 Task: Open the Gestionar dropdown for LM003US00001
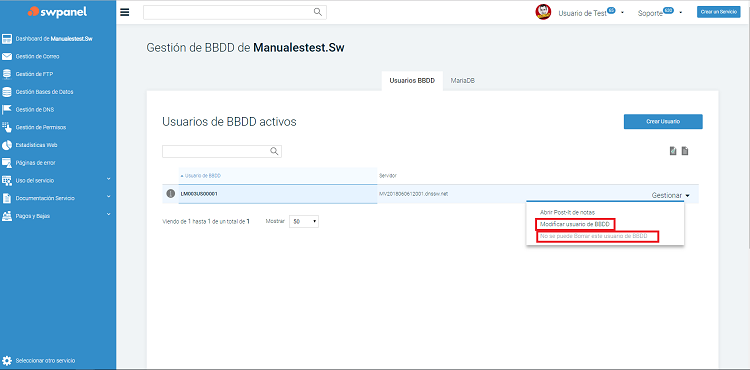click(x=671, y=196)
